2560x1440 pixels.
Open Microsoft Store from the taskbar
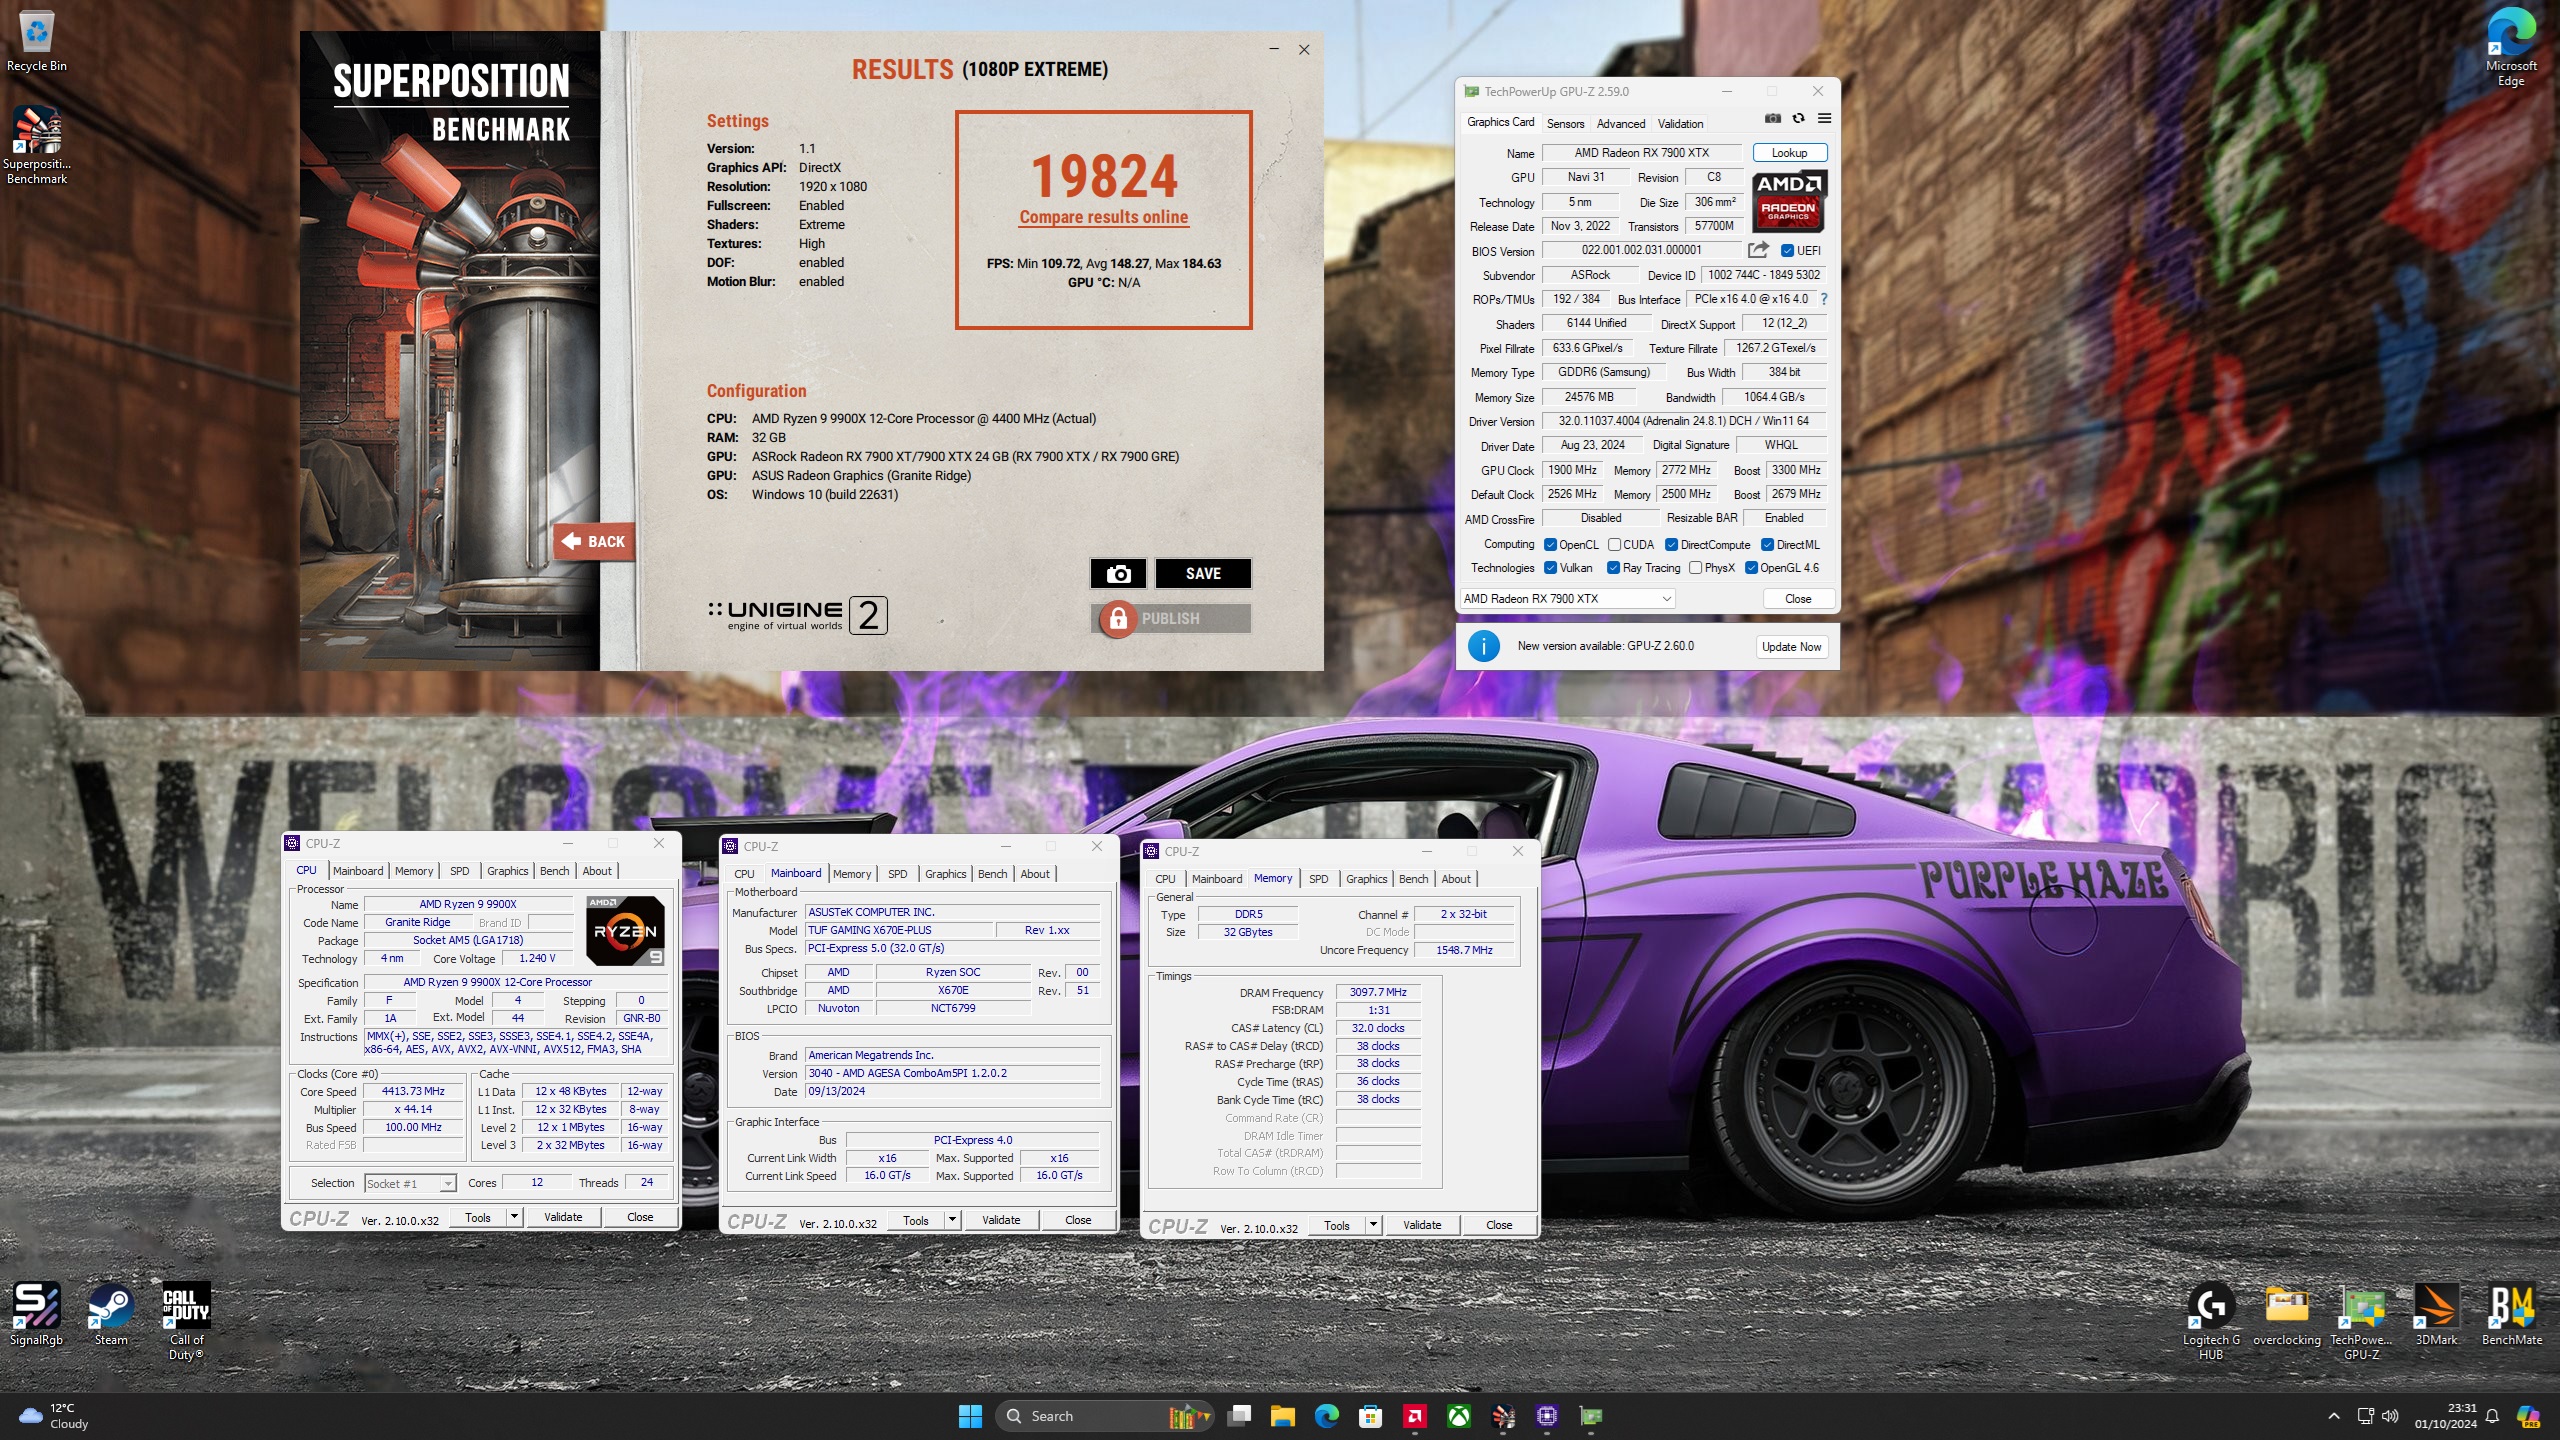click(1371, 1416)
